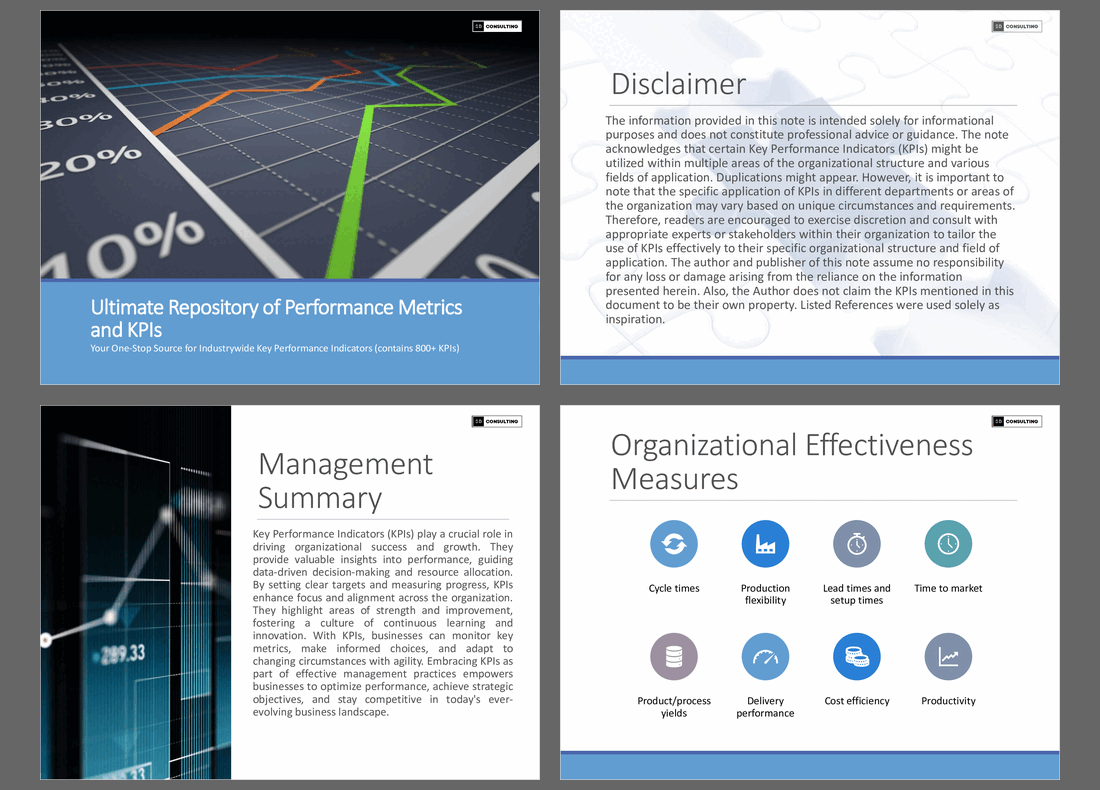Click the SB Consulting logo on the title slide

497,26
